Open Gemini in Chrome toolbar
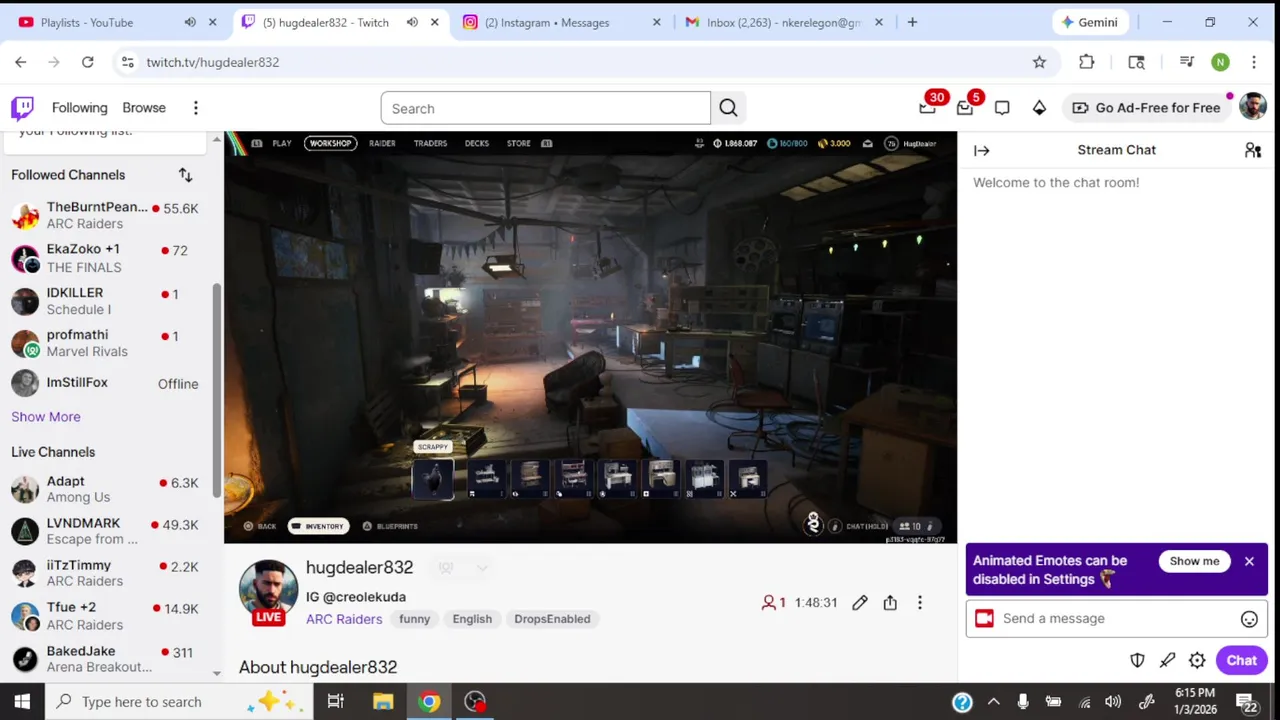 1089,22
